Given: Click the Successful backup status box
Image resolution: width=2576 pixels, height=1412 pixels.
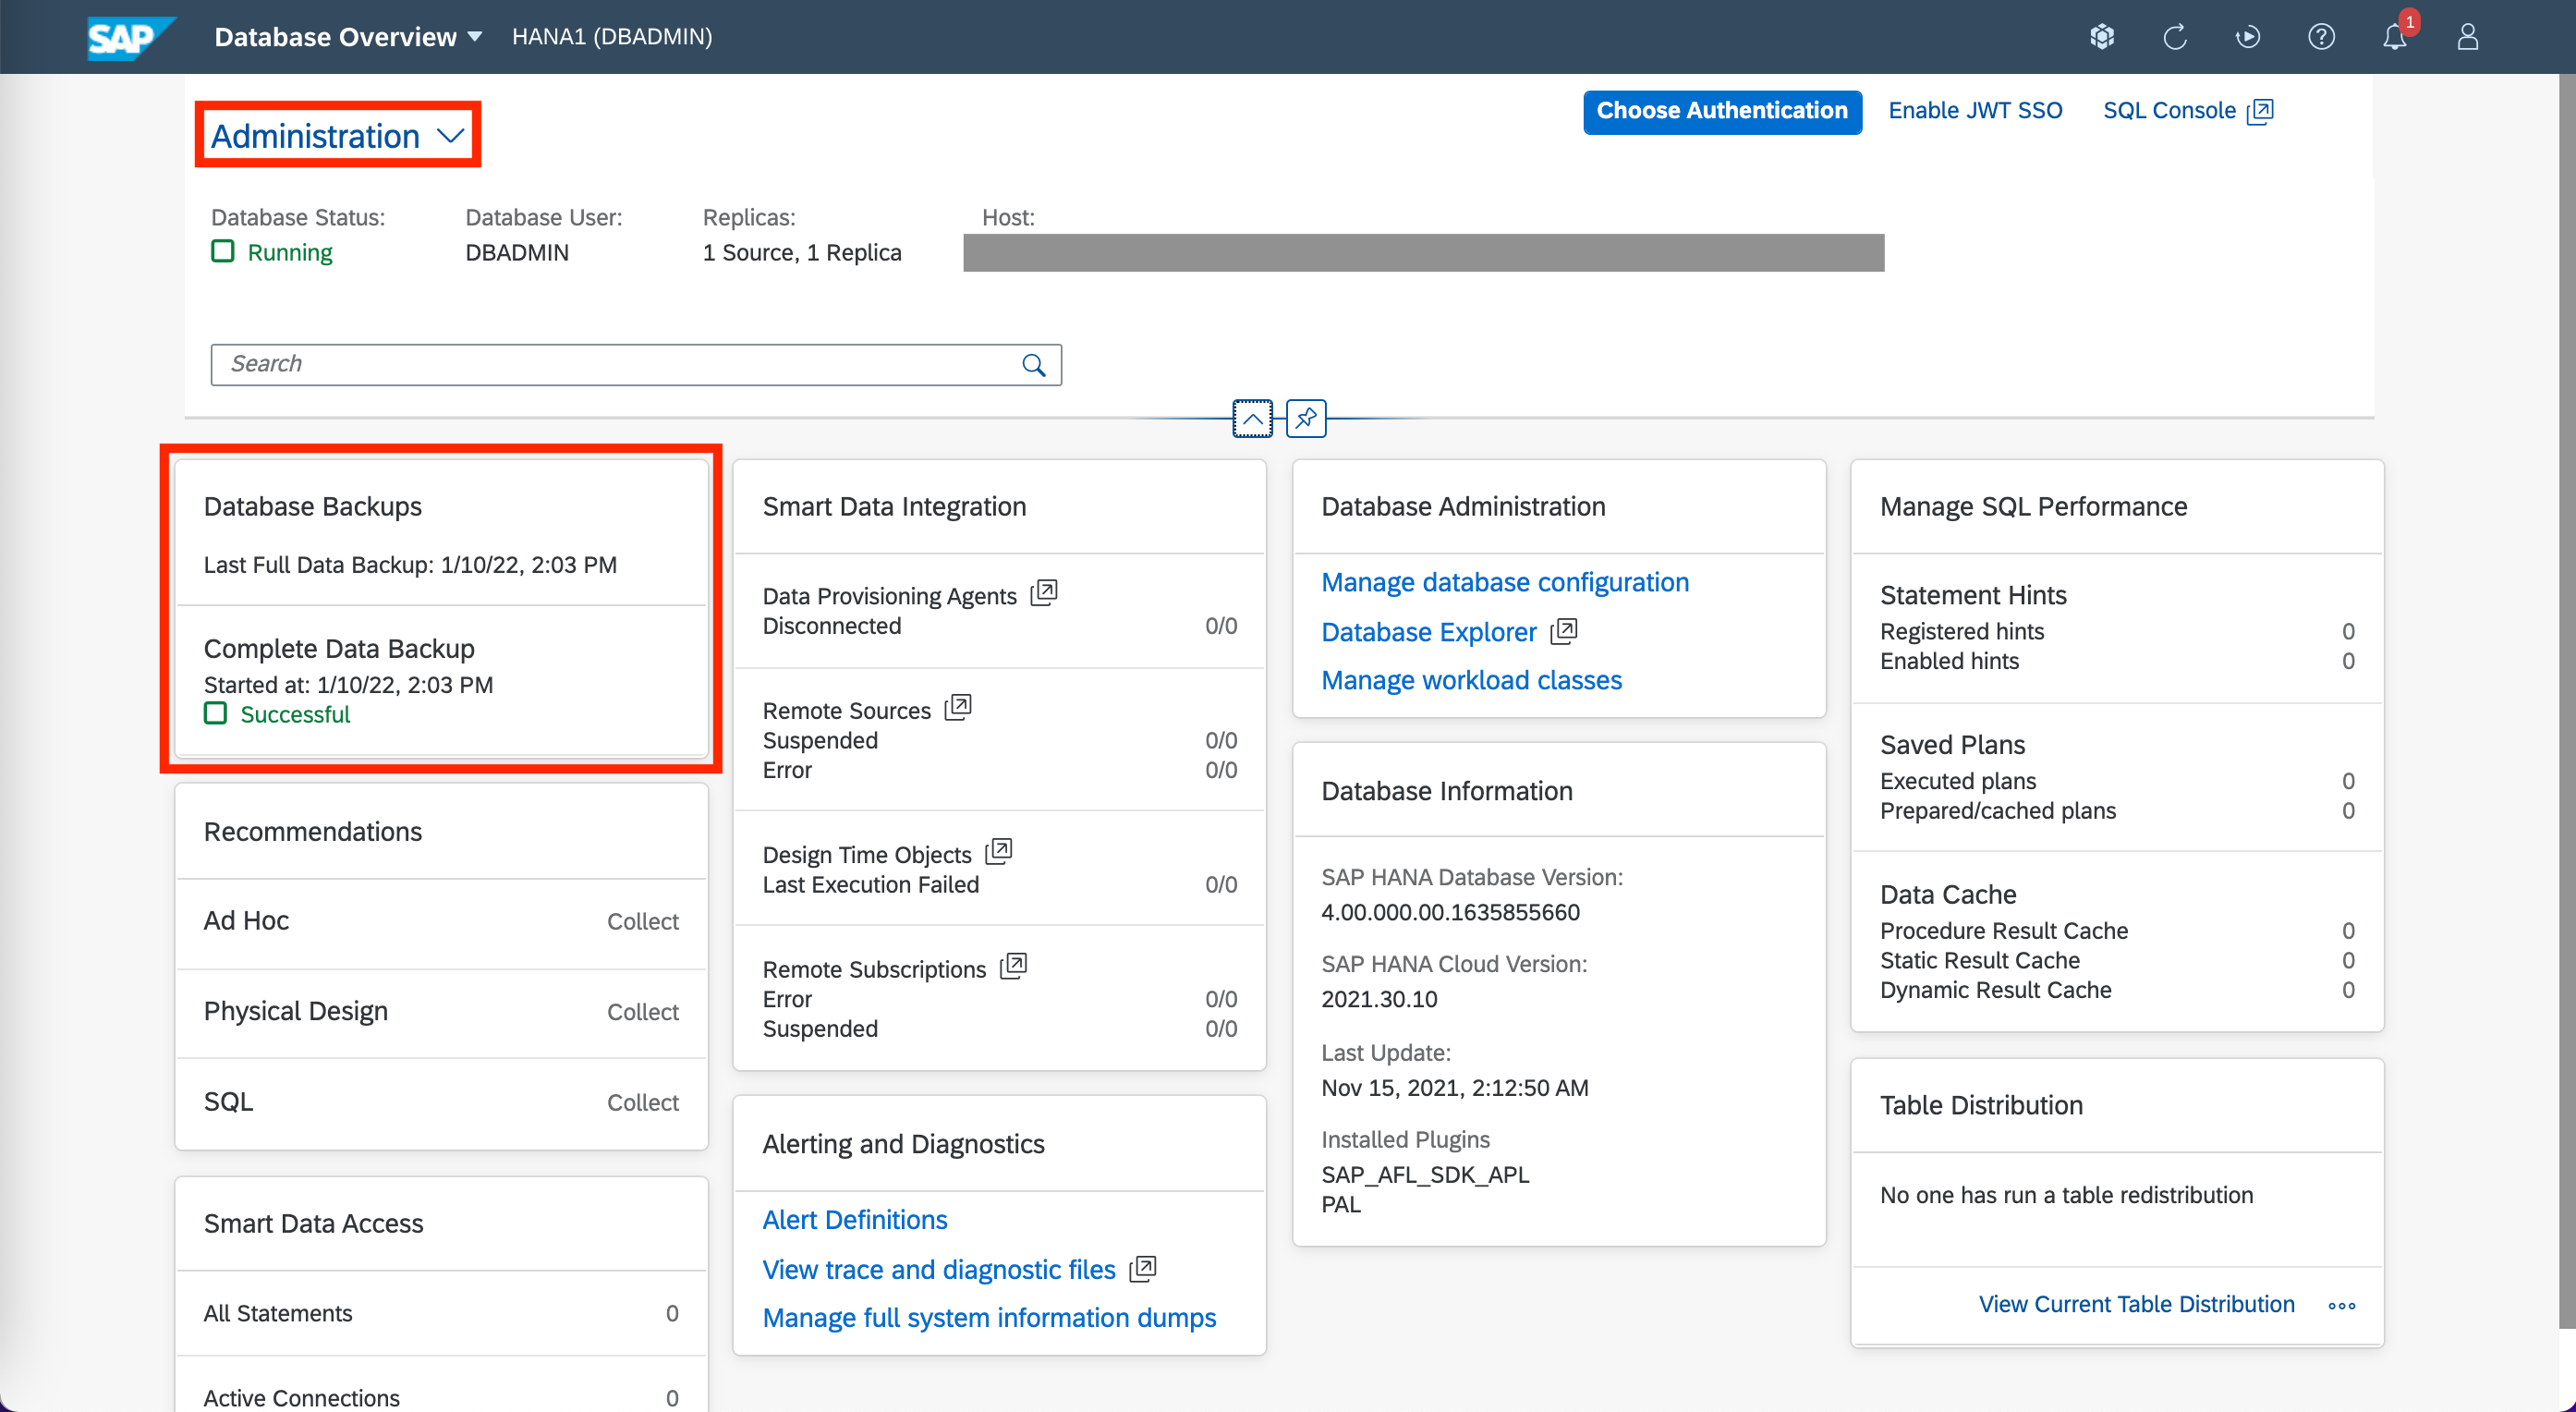Looking at the screenshot, I should point(215,713).
